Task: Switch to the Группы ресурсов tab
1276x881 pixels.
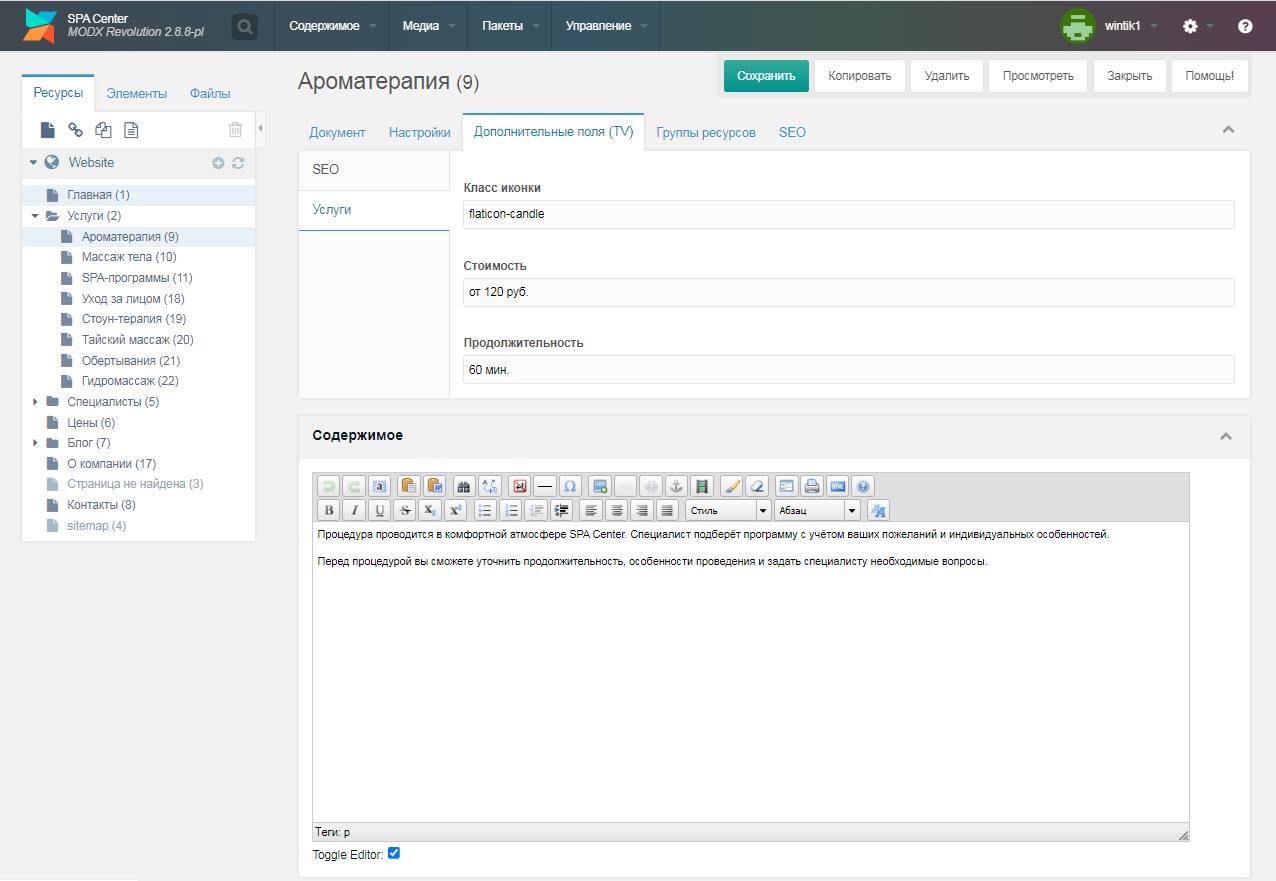Action: click(x=706, y=132)
